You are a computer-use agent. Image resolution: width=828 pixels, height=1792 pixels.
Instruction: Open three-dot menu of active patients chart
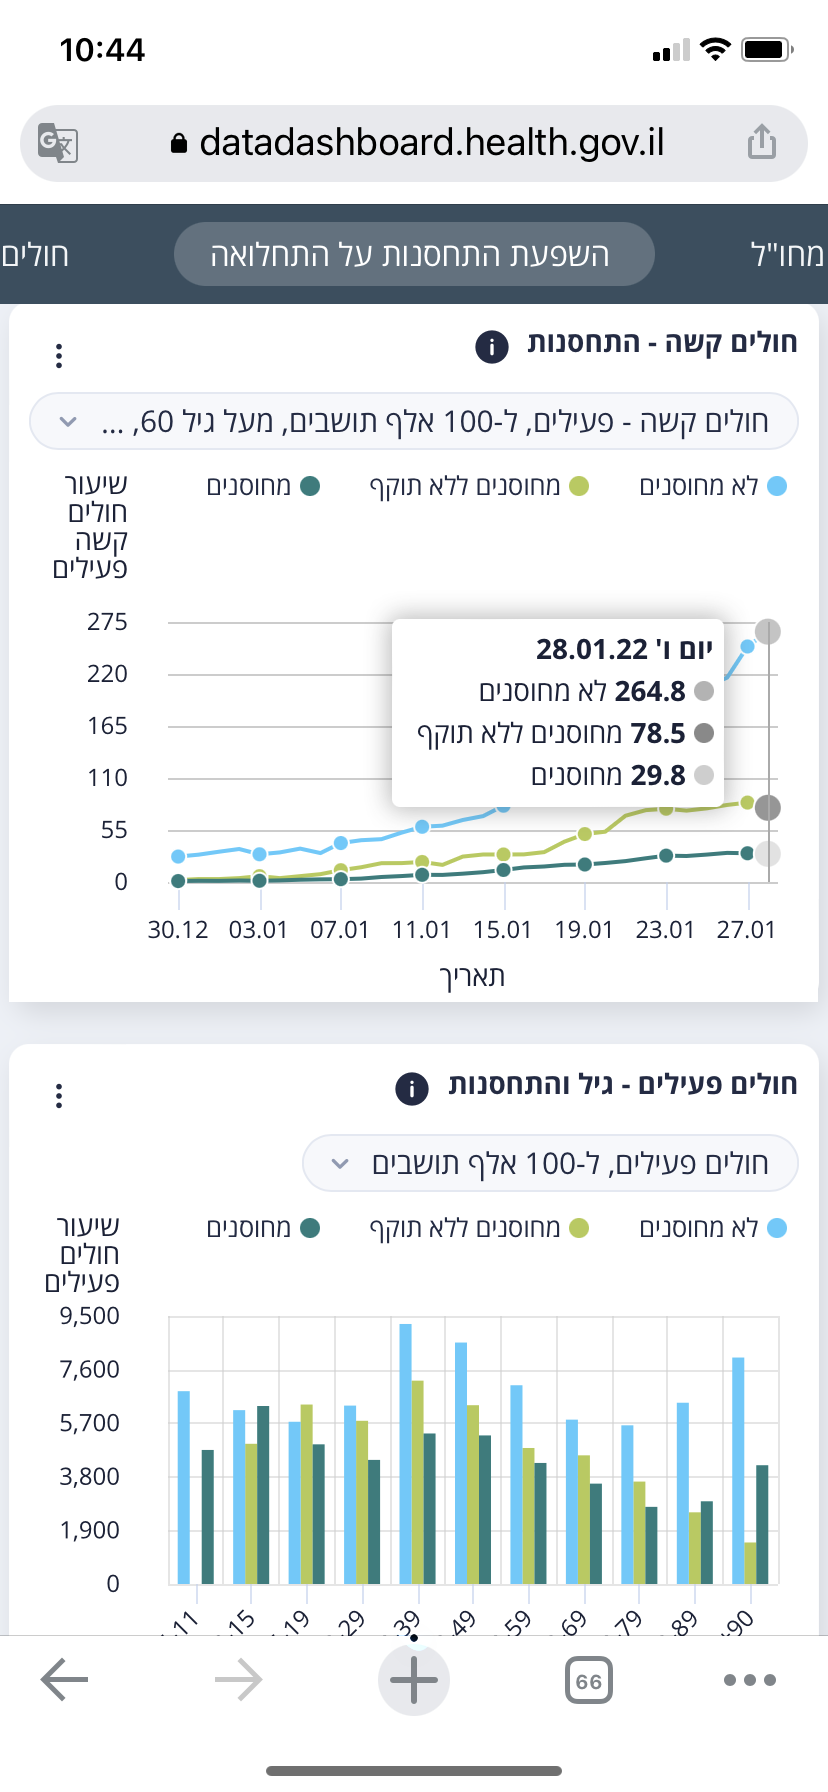pos(59,1096)
